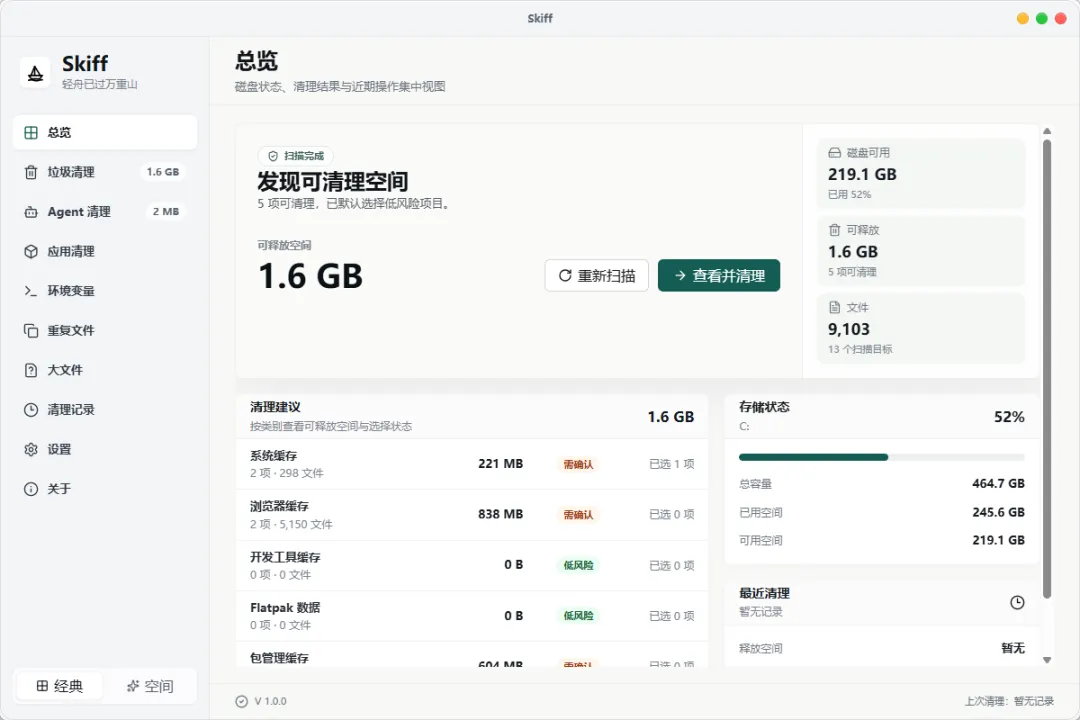Image resolution: width=1080 pixels, height=720 pixels.
Task: Click the Agent 清理 robot icon
Action: [x=31, y=212]
